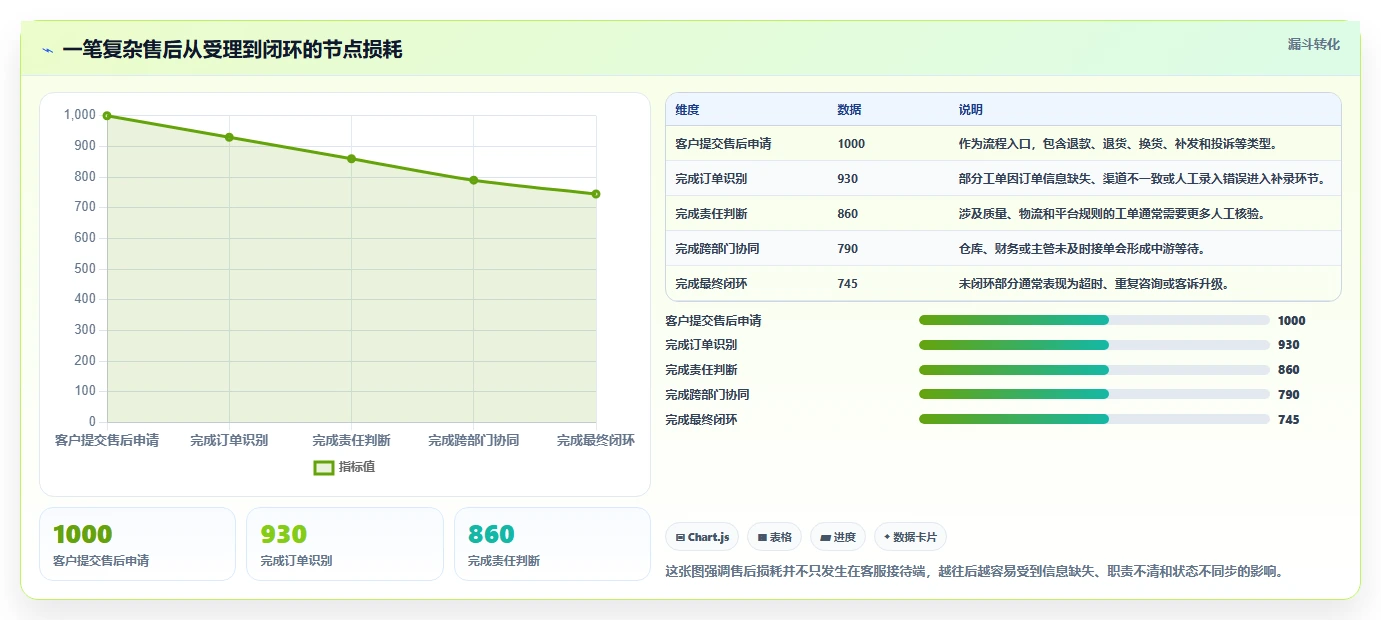The height and width of the screenshot is (620, 1381).
Task: Click the 表格 chip
Action: (x=775, y=537)
